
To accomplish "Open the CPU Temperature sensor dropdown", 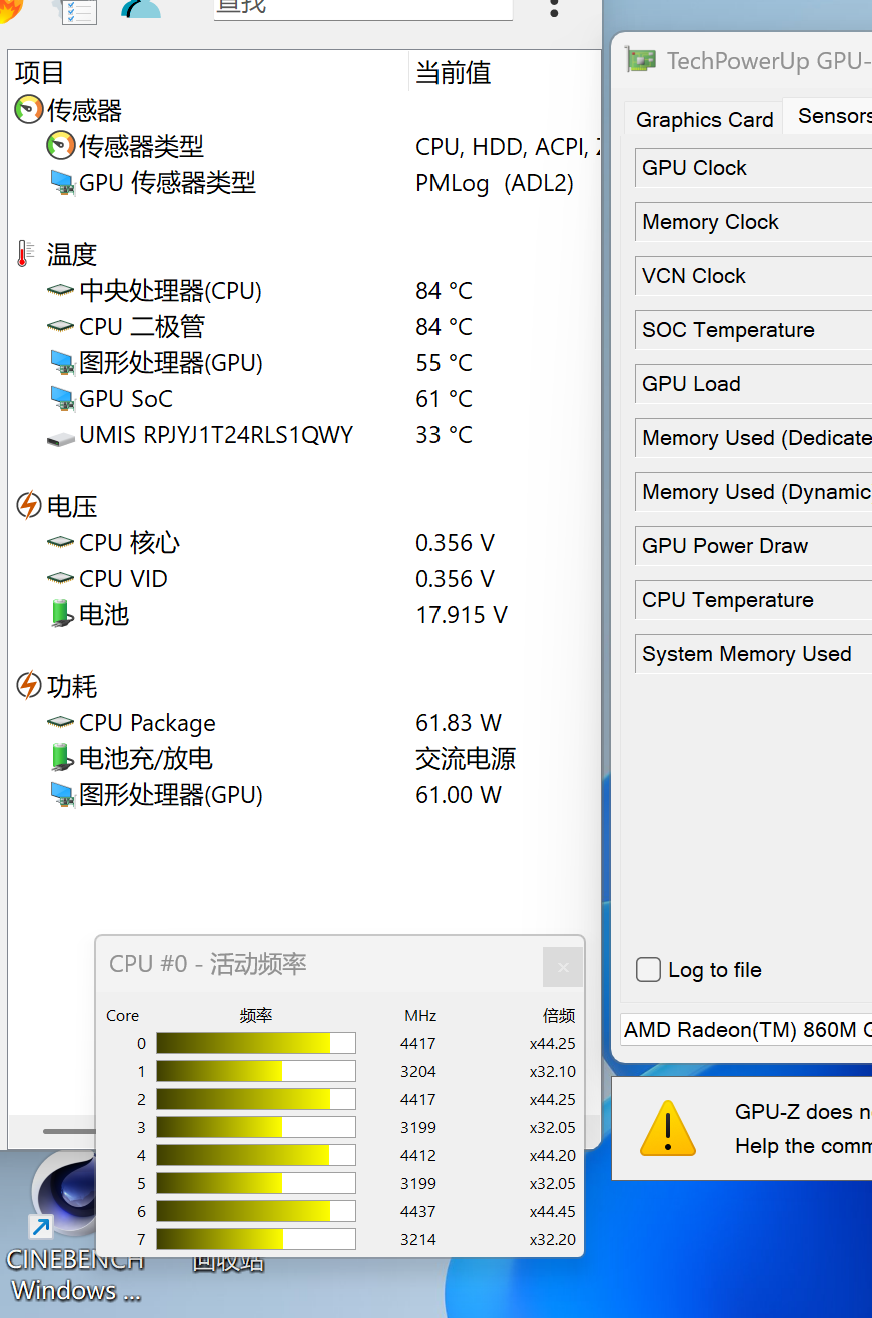I will (x=754, y=600).
